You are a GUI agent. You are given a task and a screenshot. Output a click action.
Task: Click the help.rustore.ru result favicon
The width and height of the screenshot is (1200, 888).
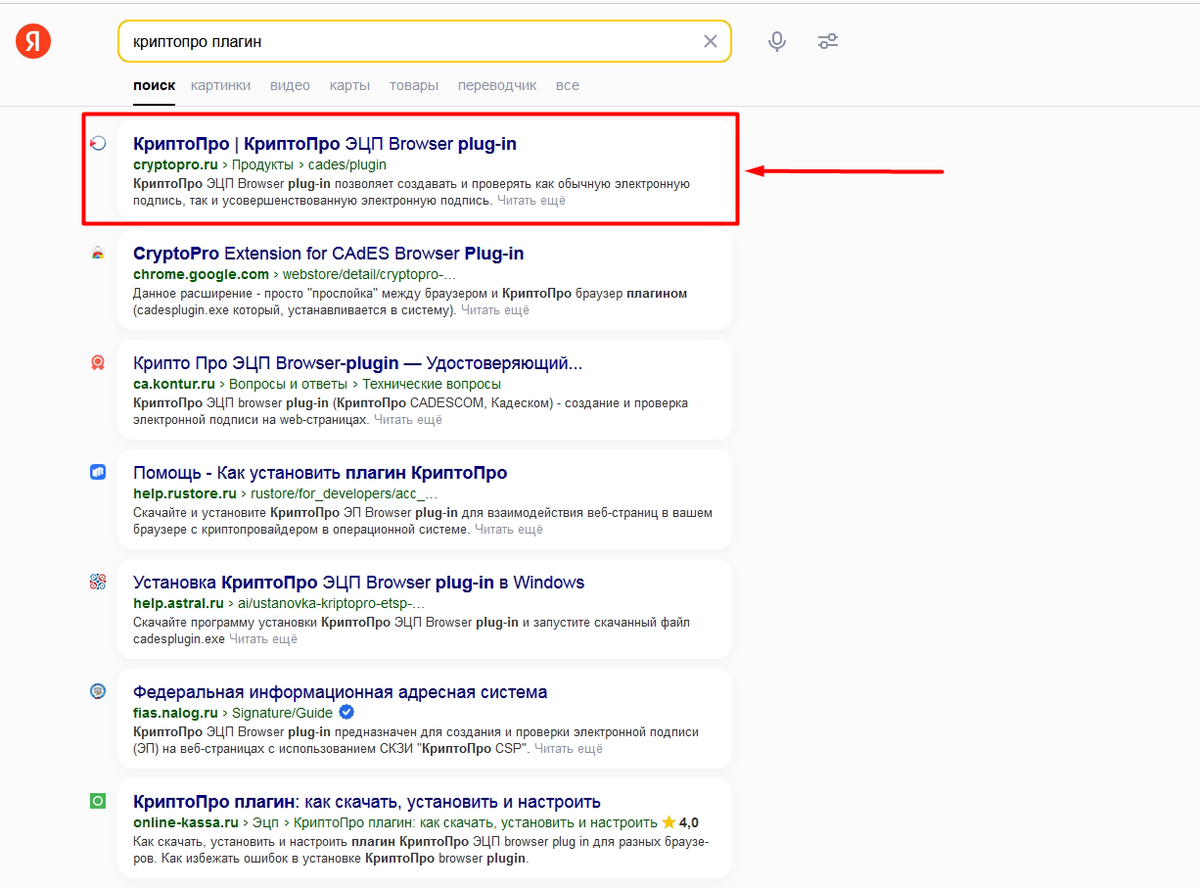pyautogui.click(x=98, y=473)
